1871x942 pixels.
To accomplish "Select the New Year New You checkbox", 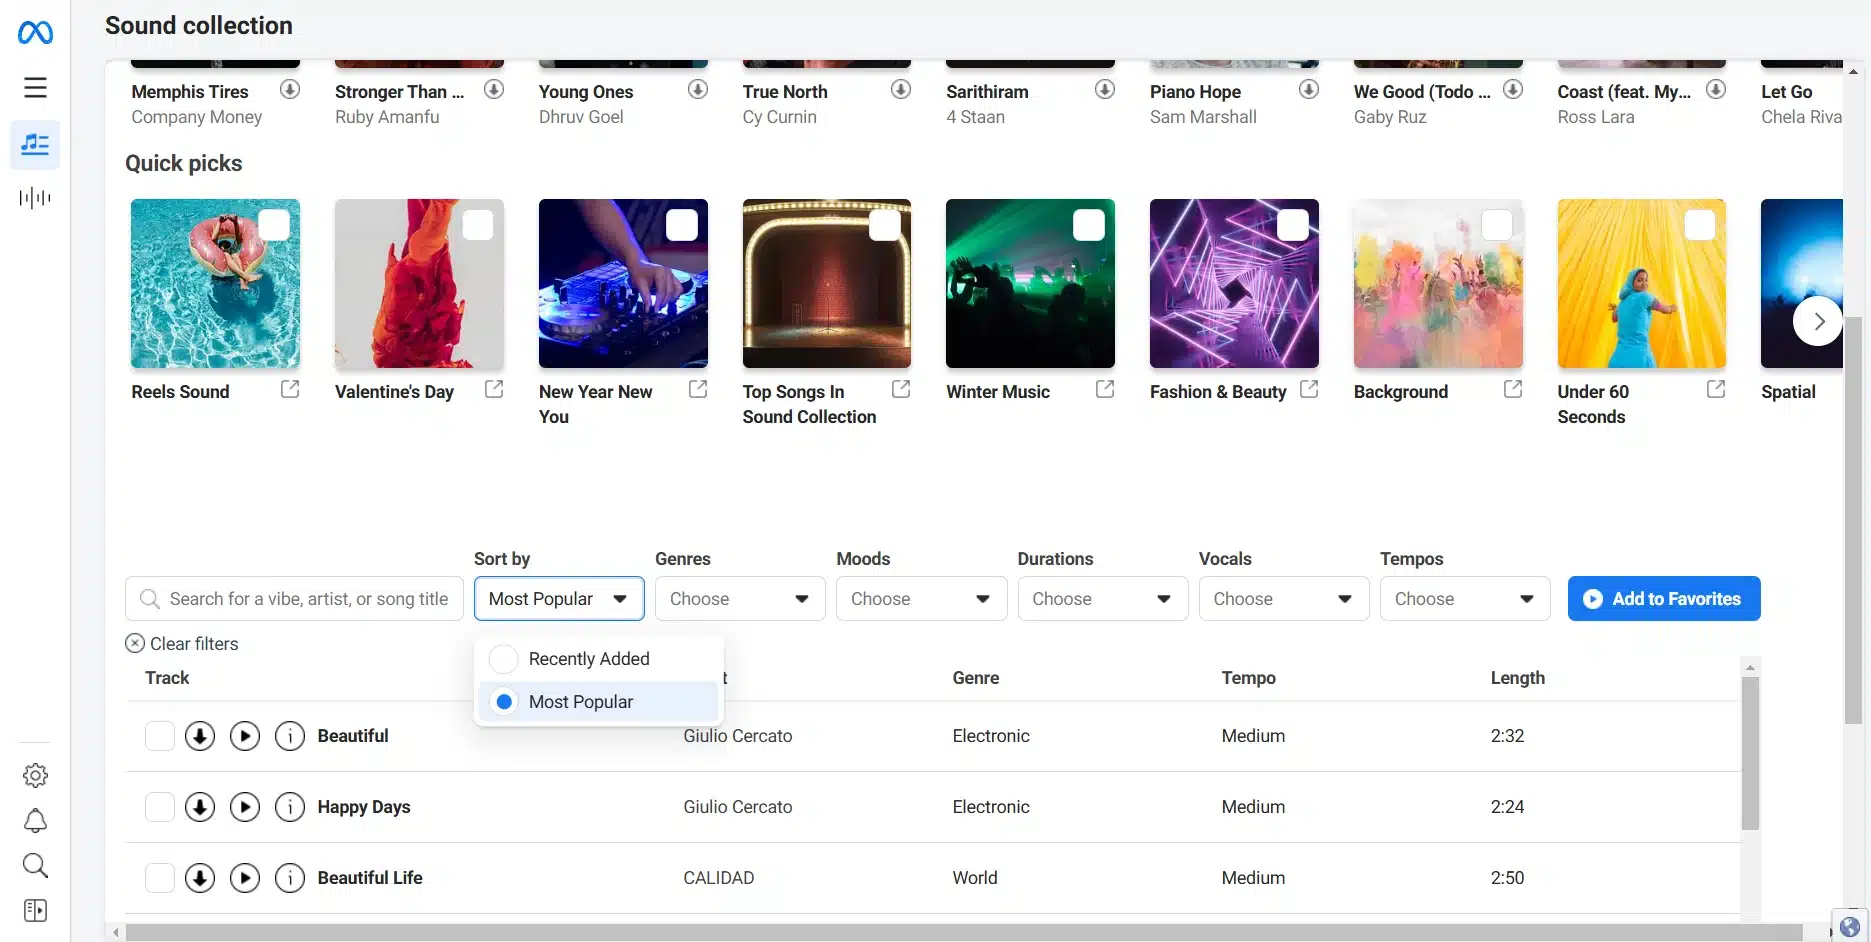I will [682, 225].
